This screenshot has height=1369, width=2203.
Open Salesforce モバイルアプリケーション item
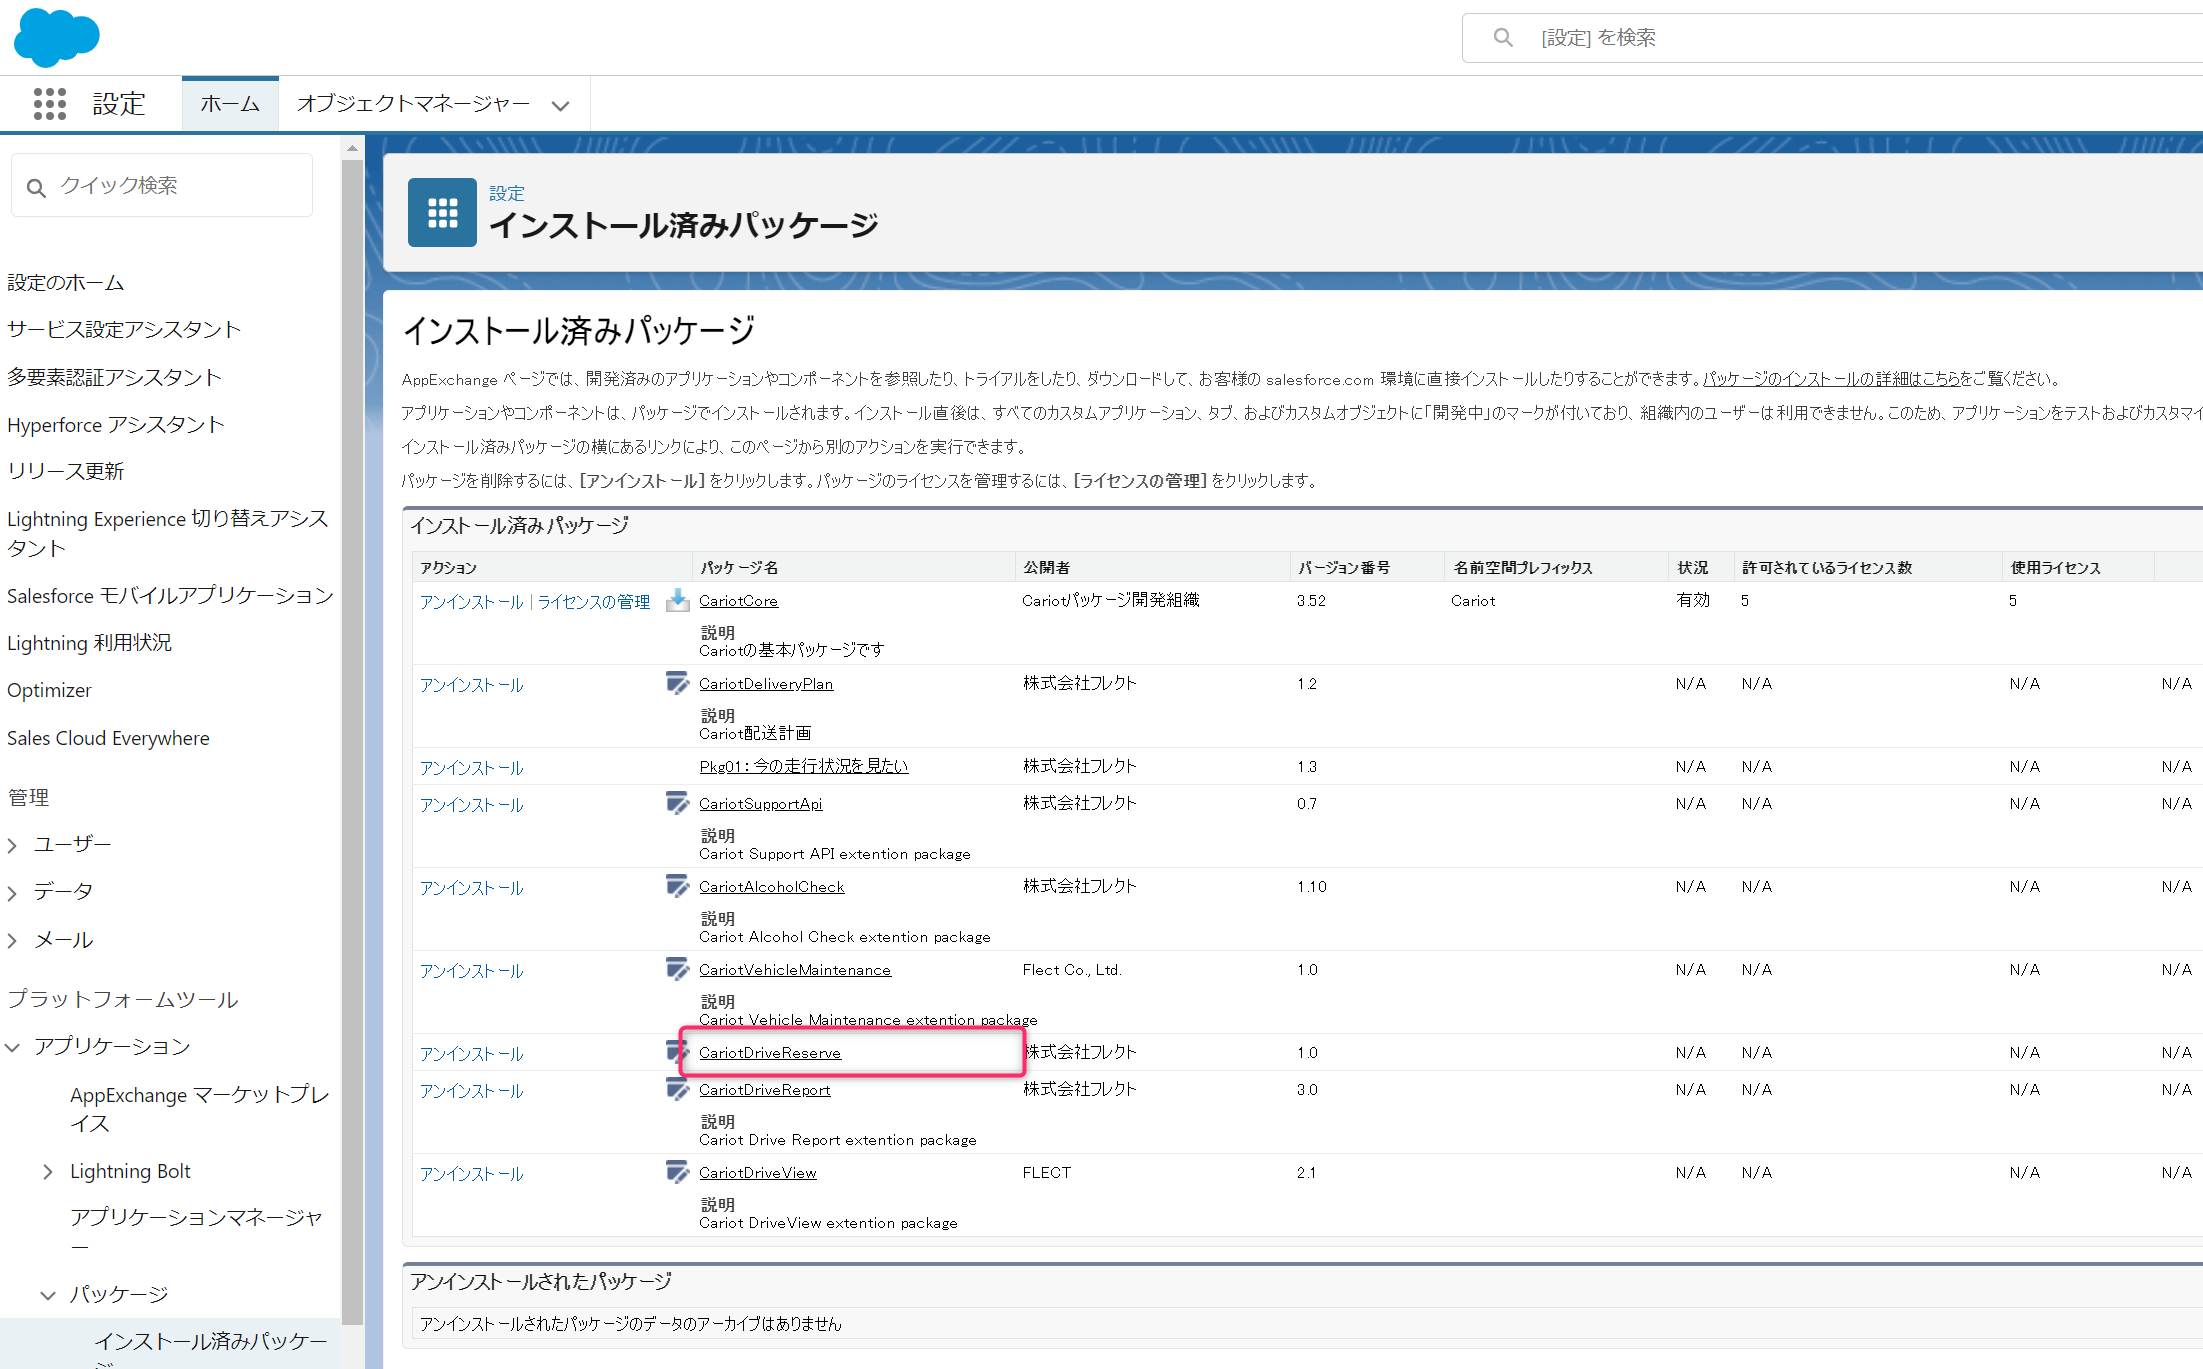click(x=170, y=596)
